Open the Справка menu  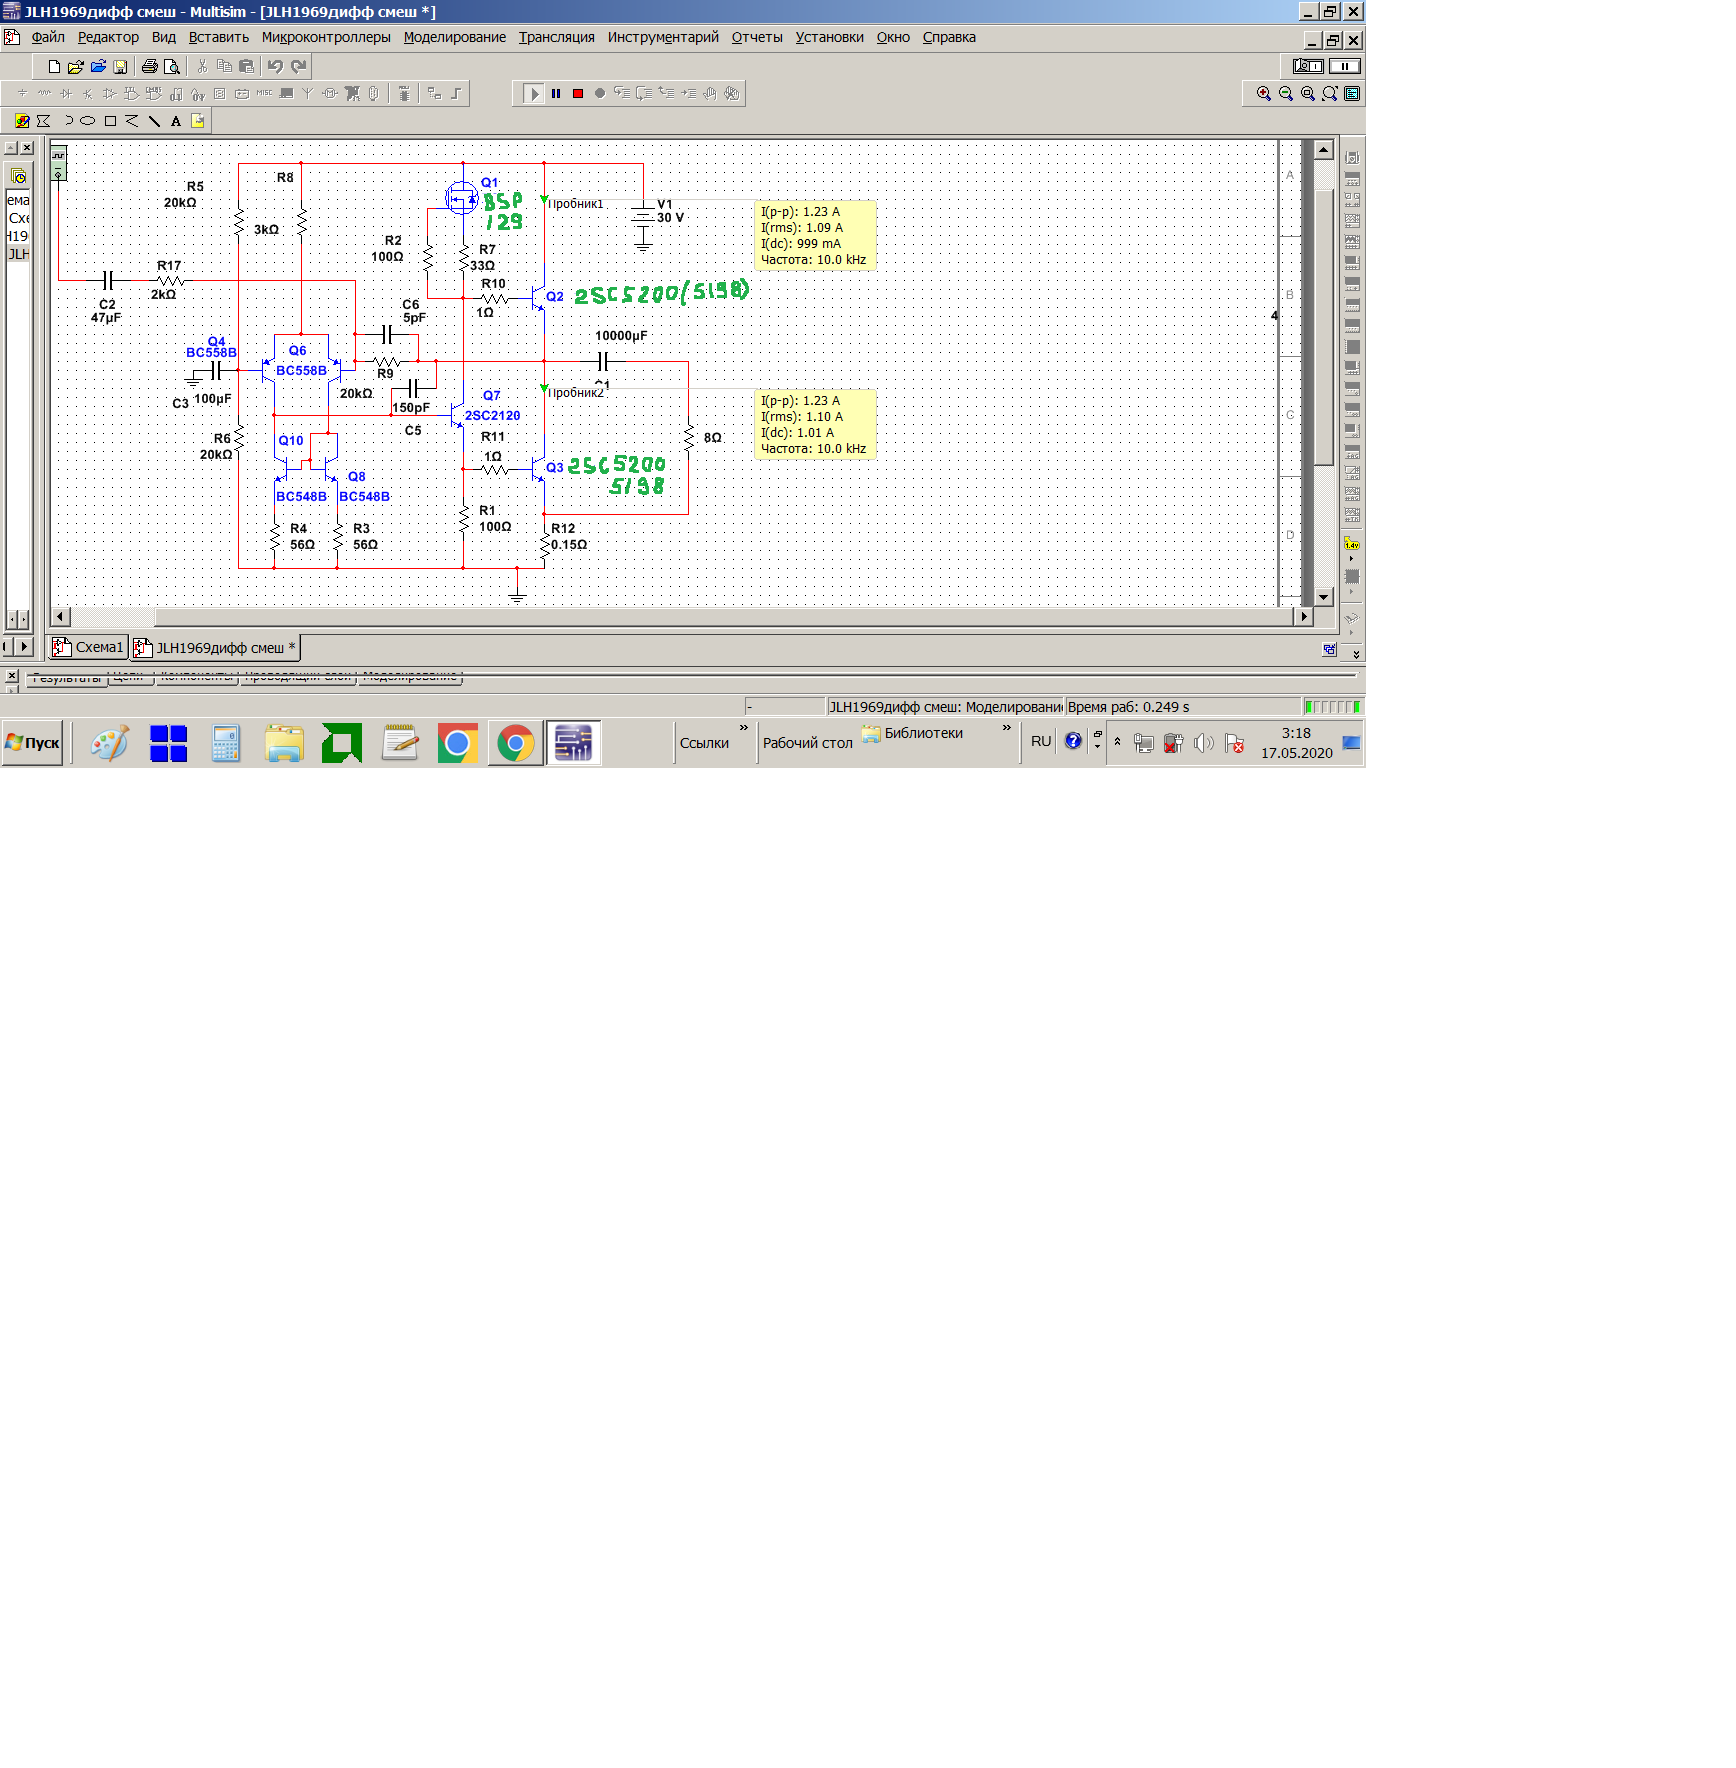(949, 38)
